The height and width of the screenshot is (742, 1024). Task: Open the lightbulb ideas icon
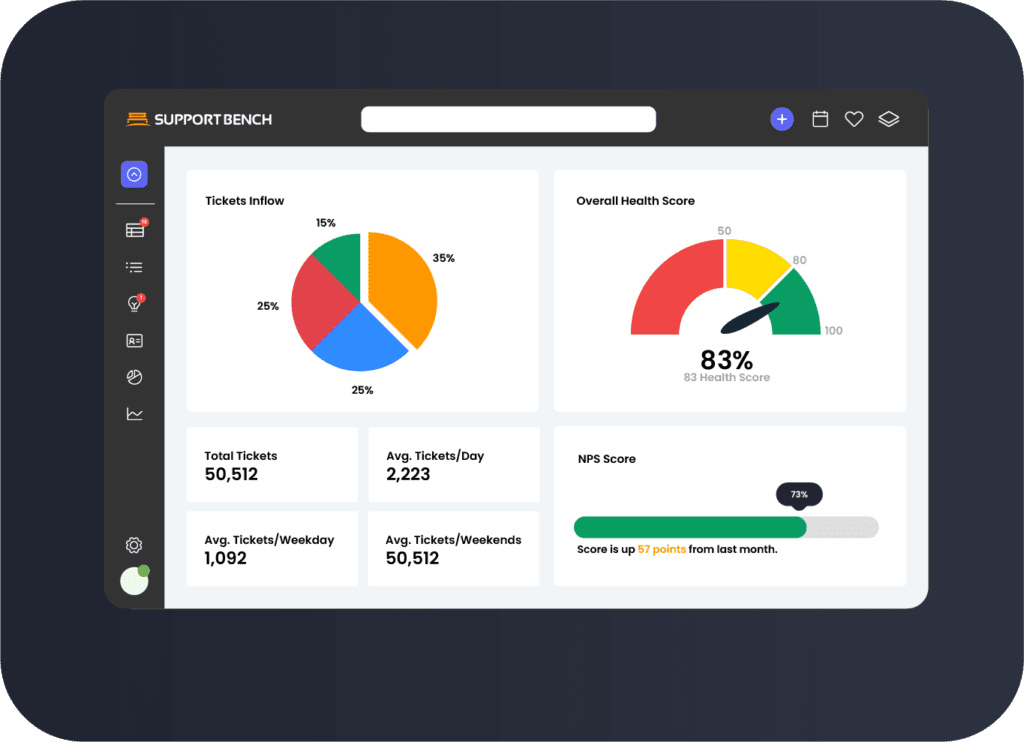[x=135, y=304]
